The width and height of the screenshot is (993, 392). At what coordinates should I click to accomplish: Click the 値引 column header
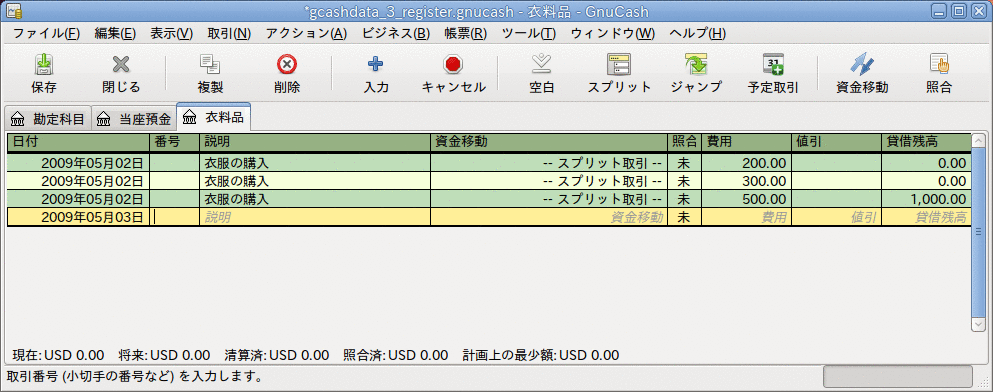pyautogui.click(x=836, y=142)
